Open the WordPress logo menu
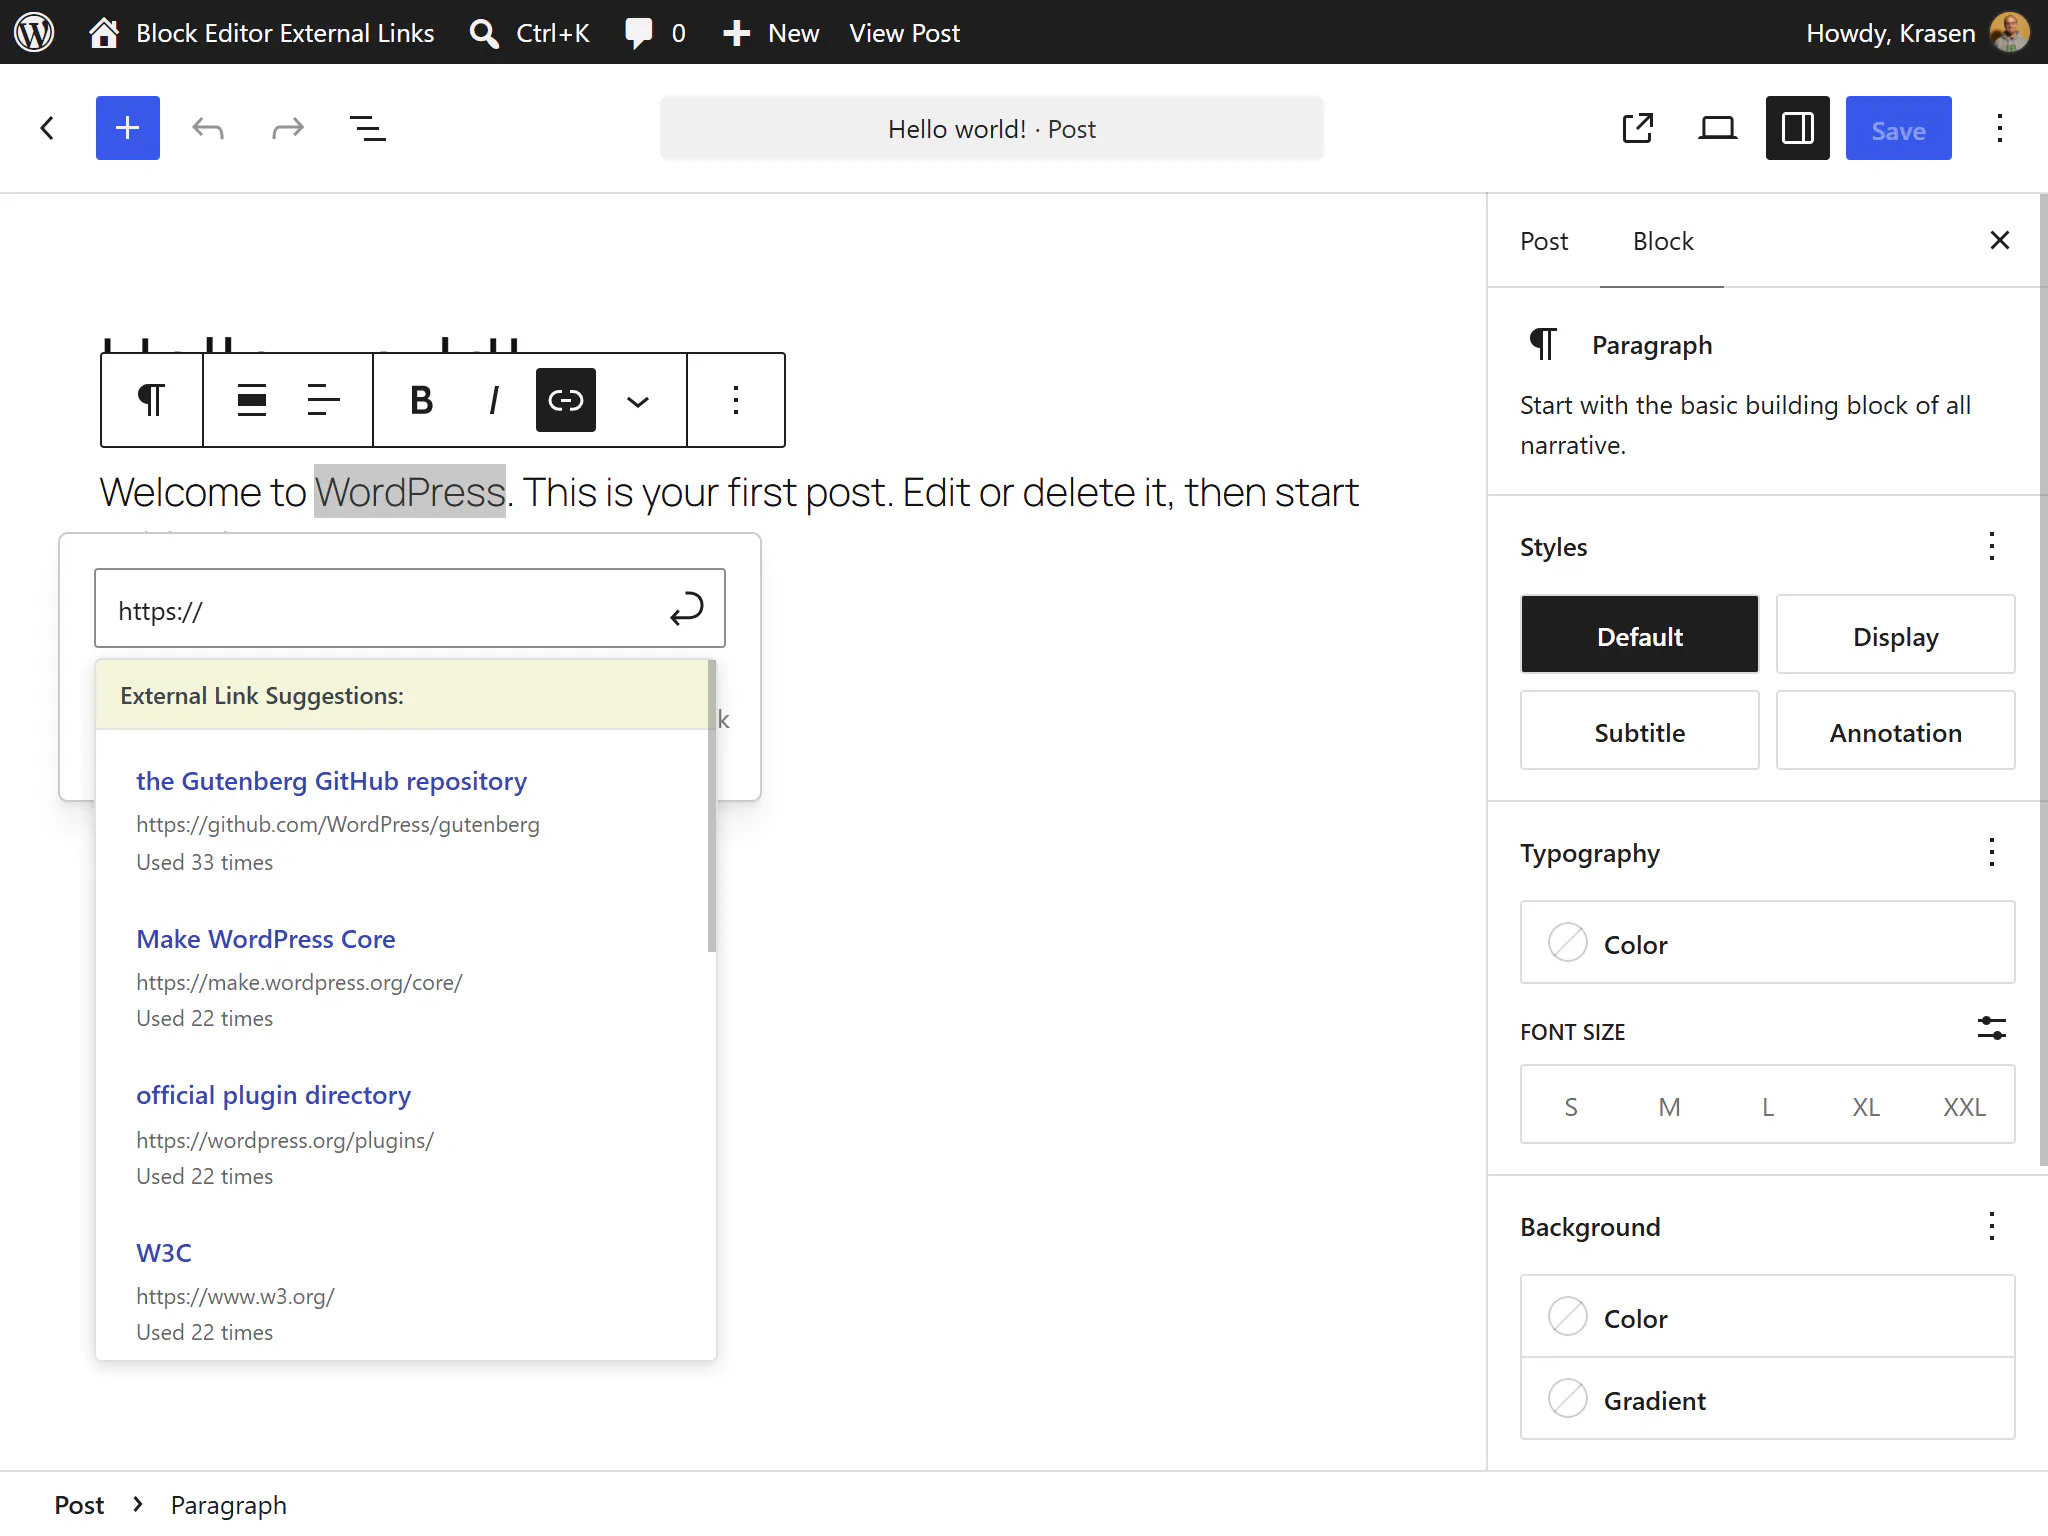The image size is (2048, 1536). 34,32
